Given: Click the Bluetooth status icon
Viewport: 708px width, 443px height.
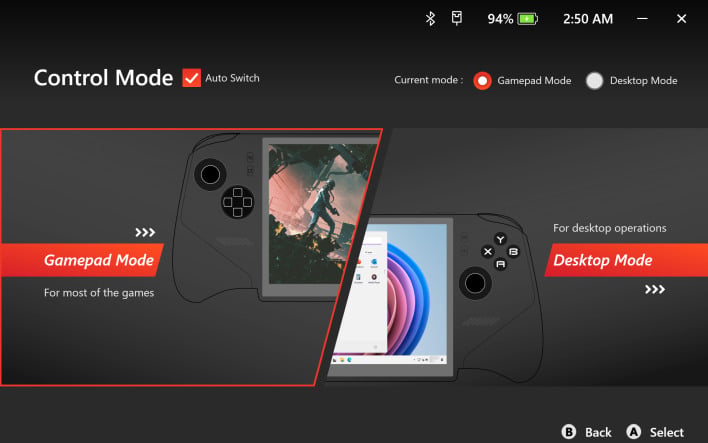Looking at the screenshot, I should (x=430, y=19).
